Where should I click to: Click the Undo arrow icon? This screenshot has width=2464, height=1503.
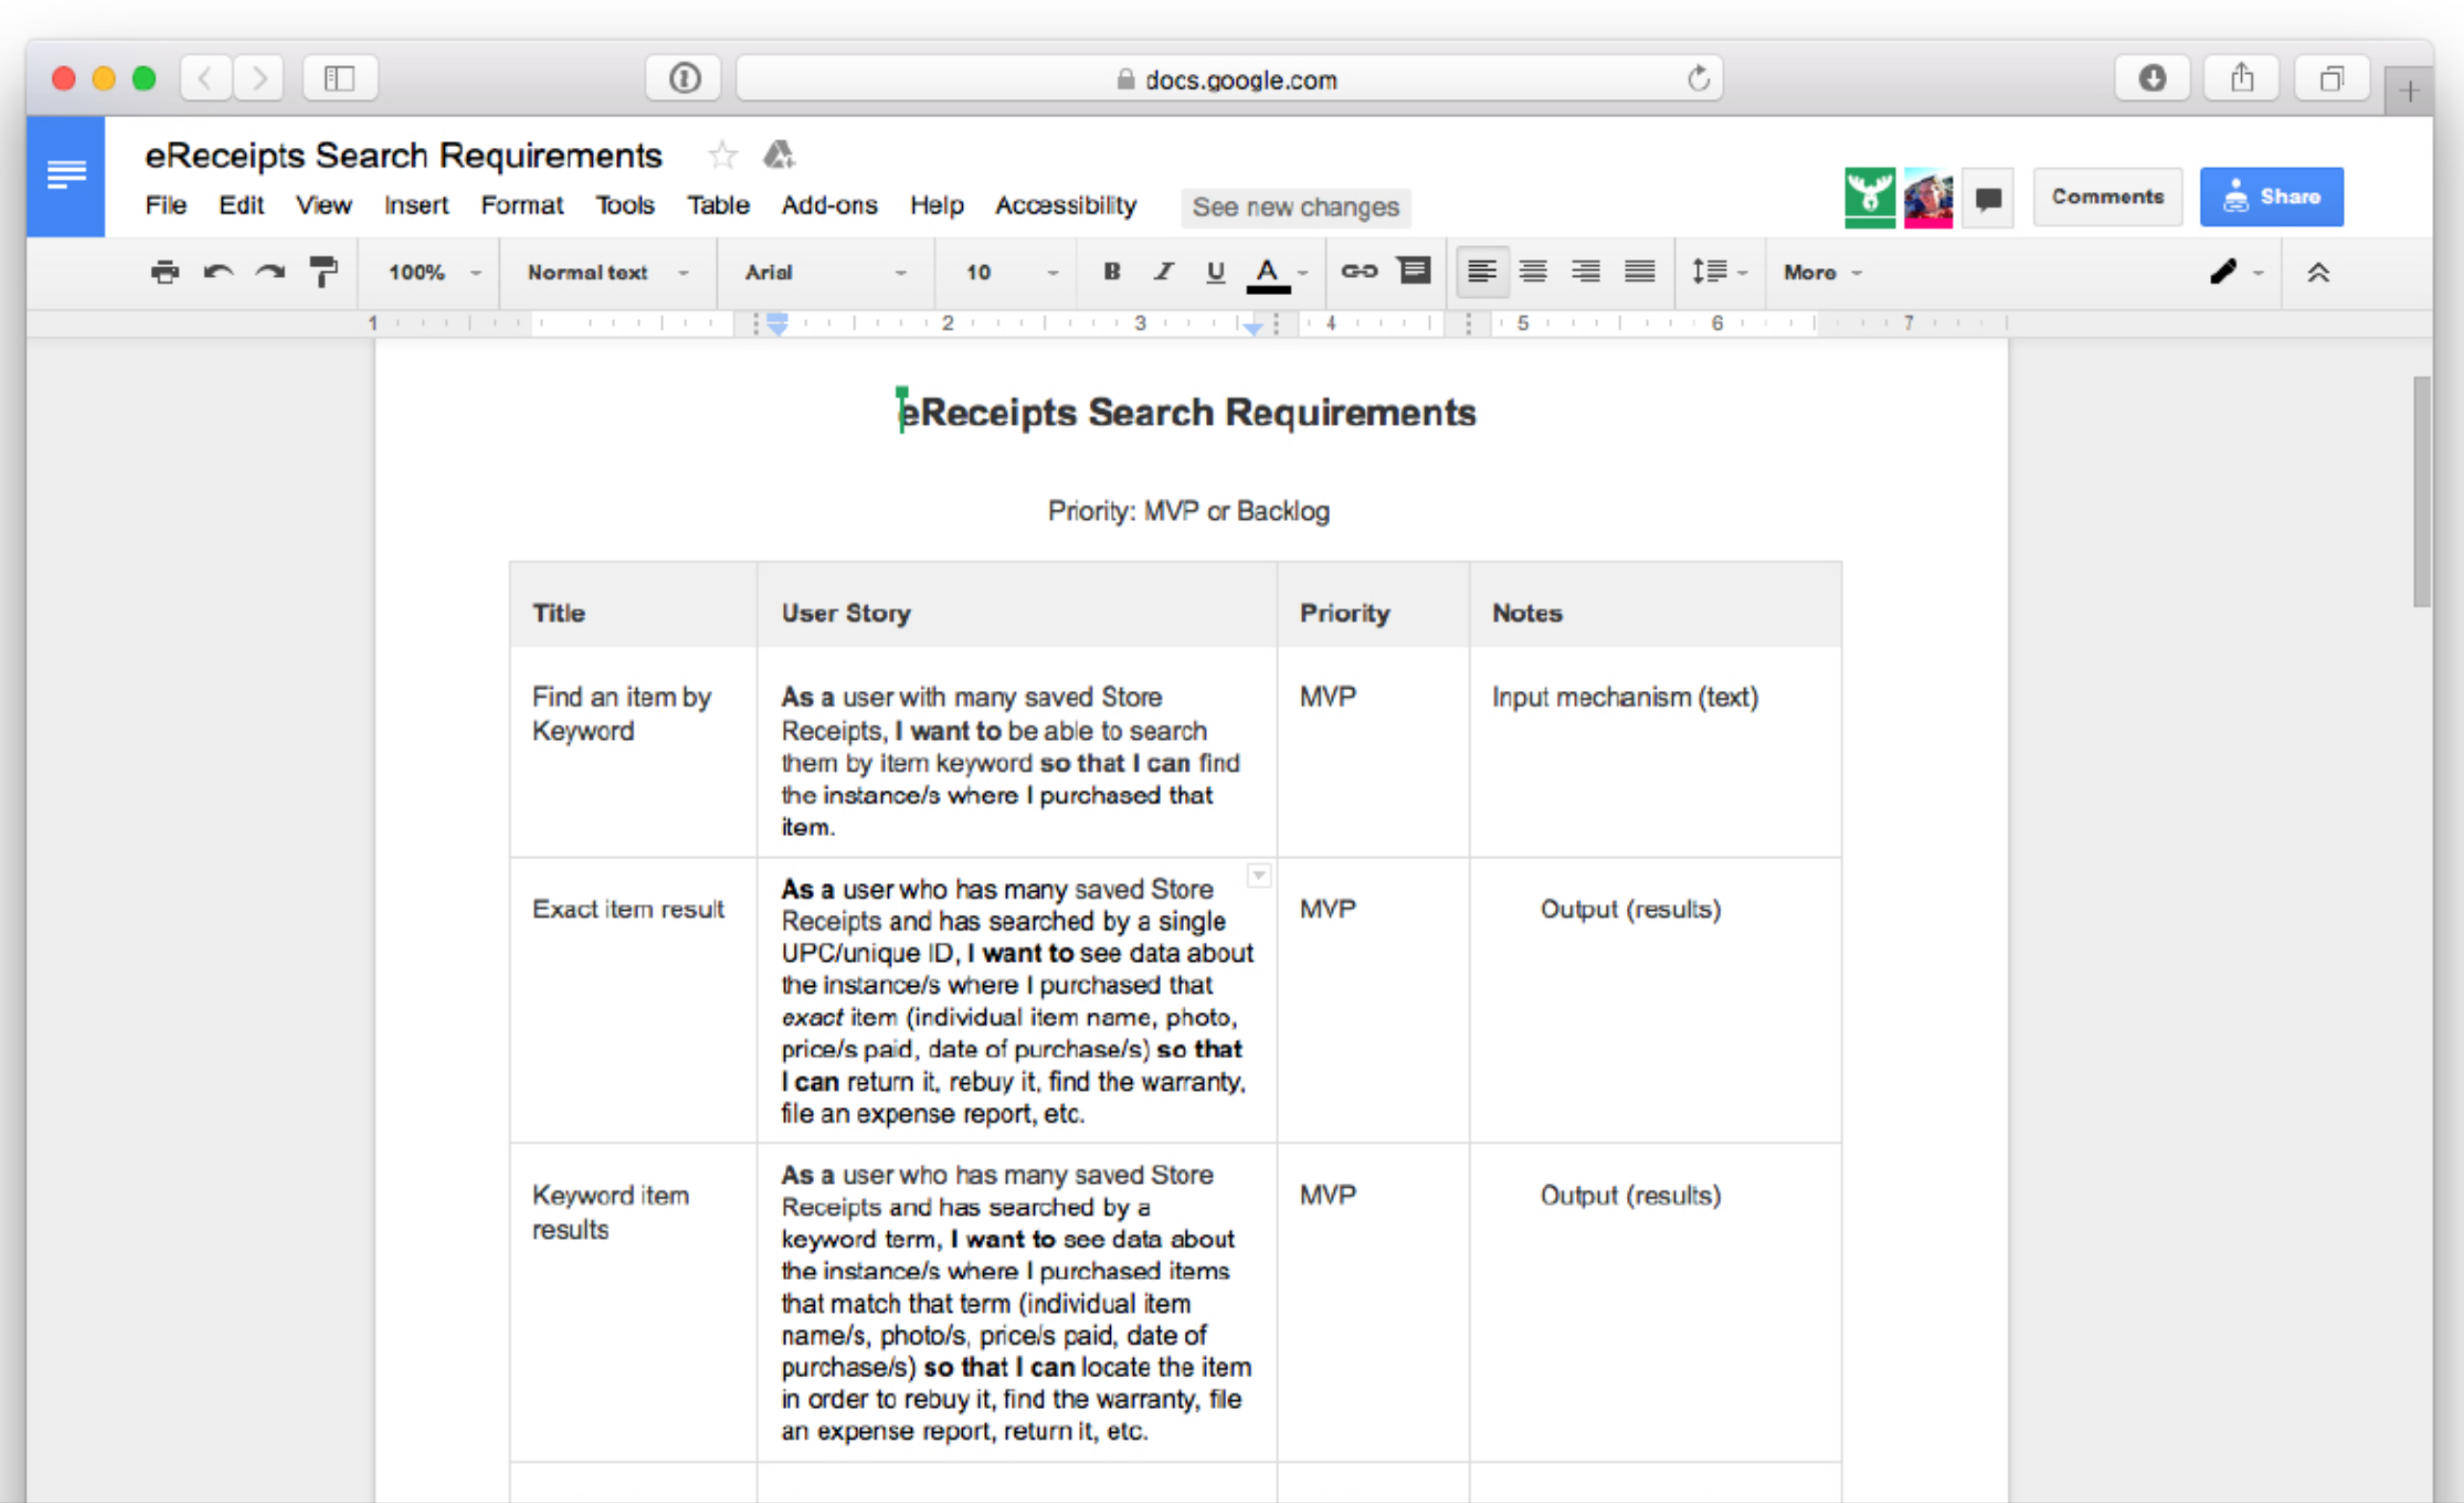(x=218, y=272)
